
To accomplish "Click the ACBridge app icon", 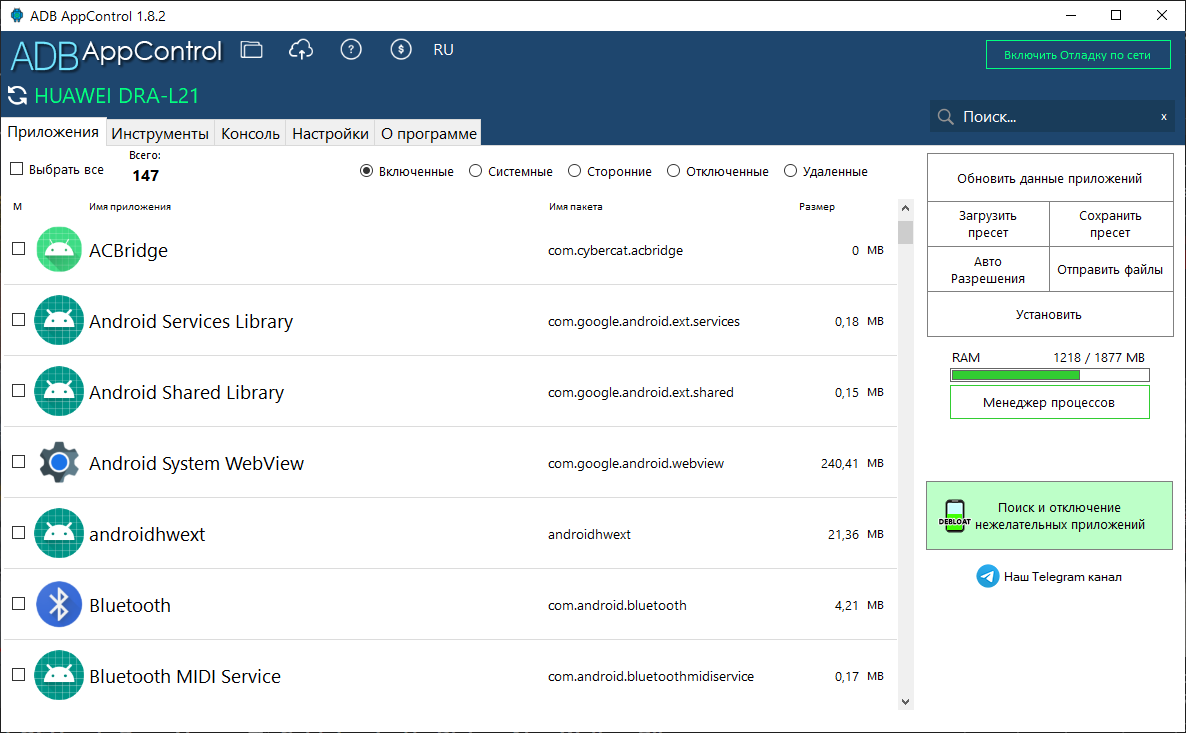I will [59, 249].
